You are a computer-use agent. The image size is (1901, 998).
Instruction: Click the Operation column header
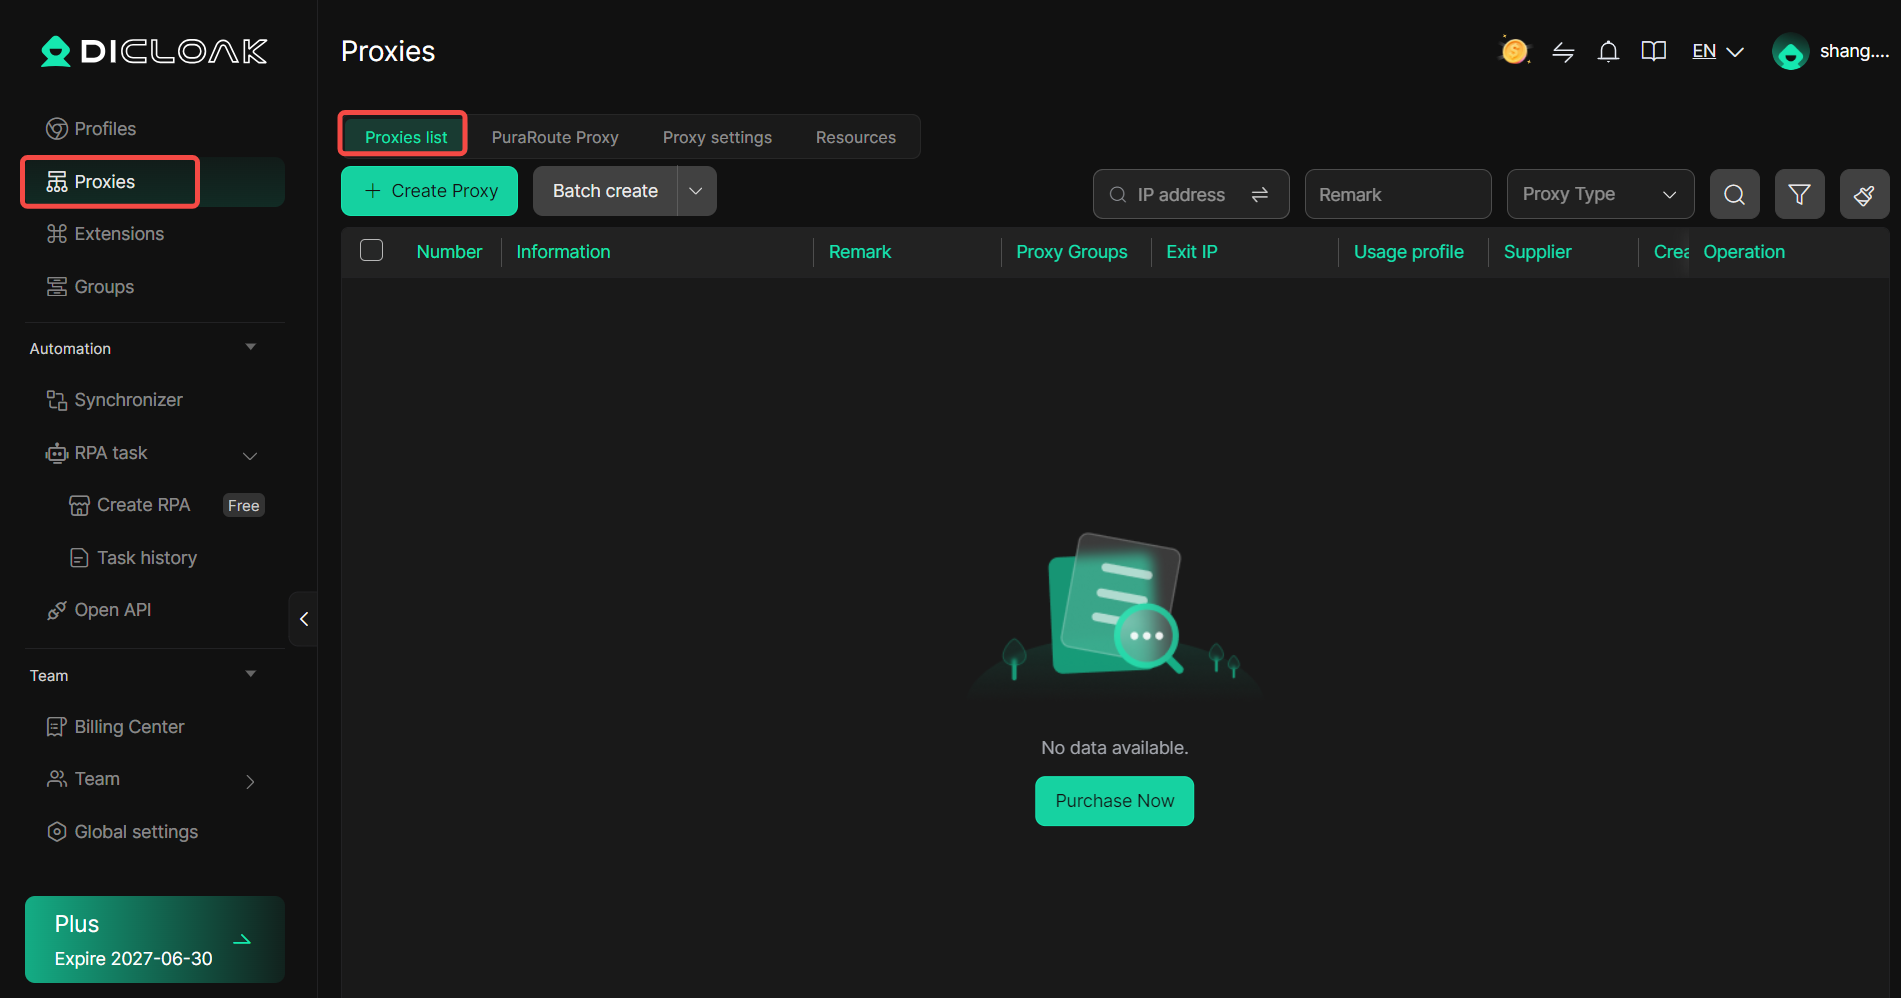pos(1744,252)
